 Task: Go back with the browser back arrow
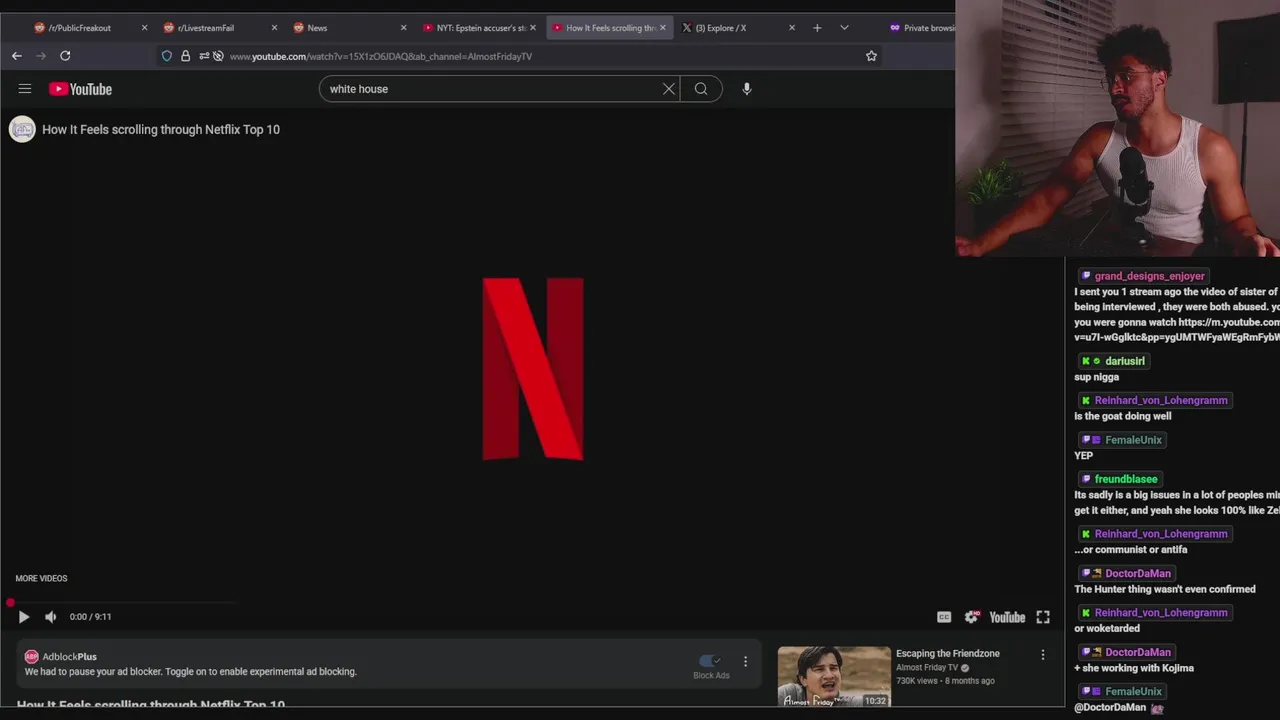coord(17,56)
